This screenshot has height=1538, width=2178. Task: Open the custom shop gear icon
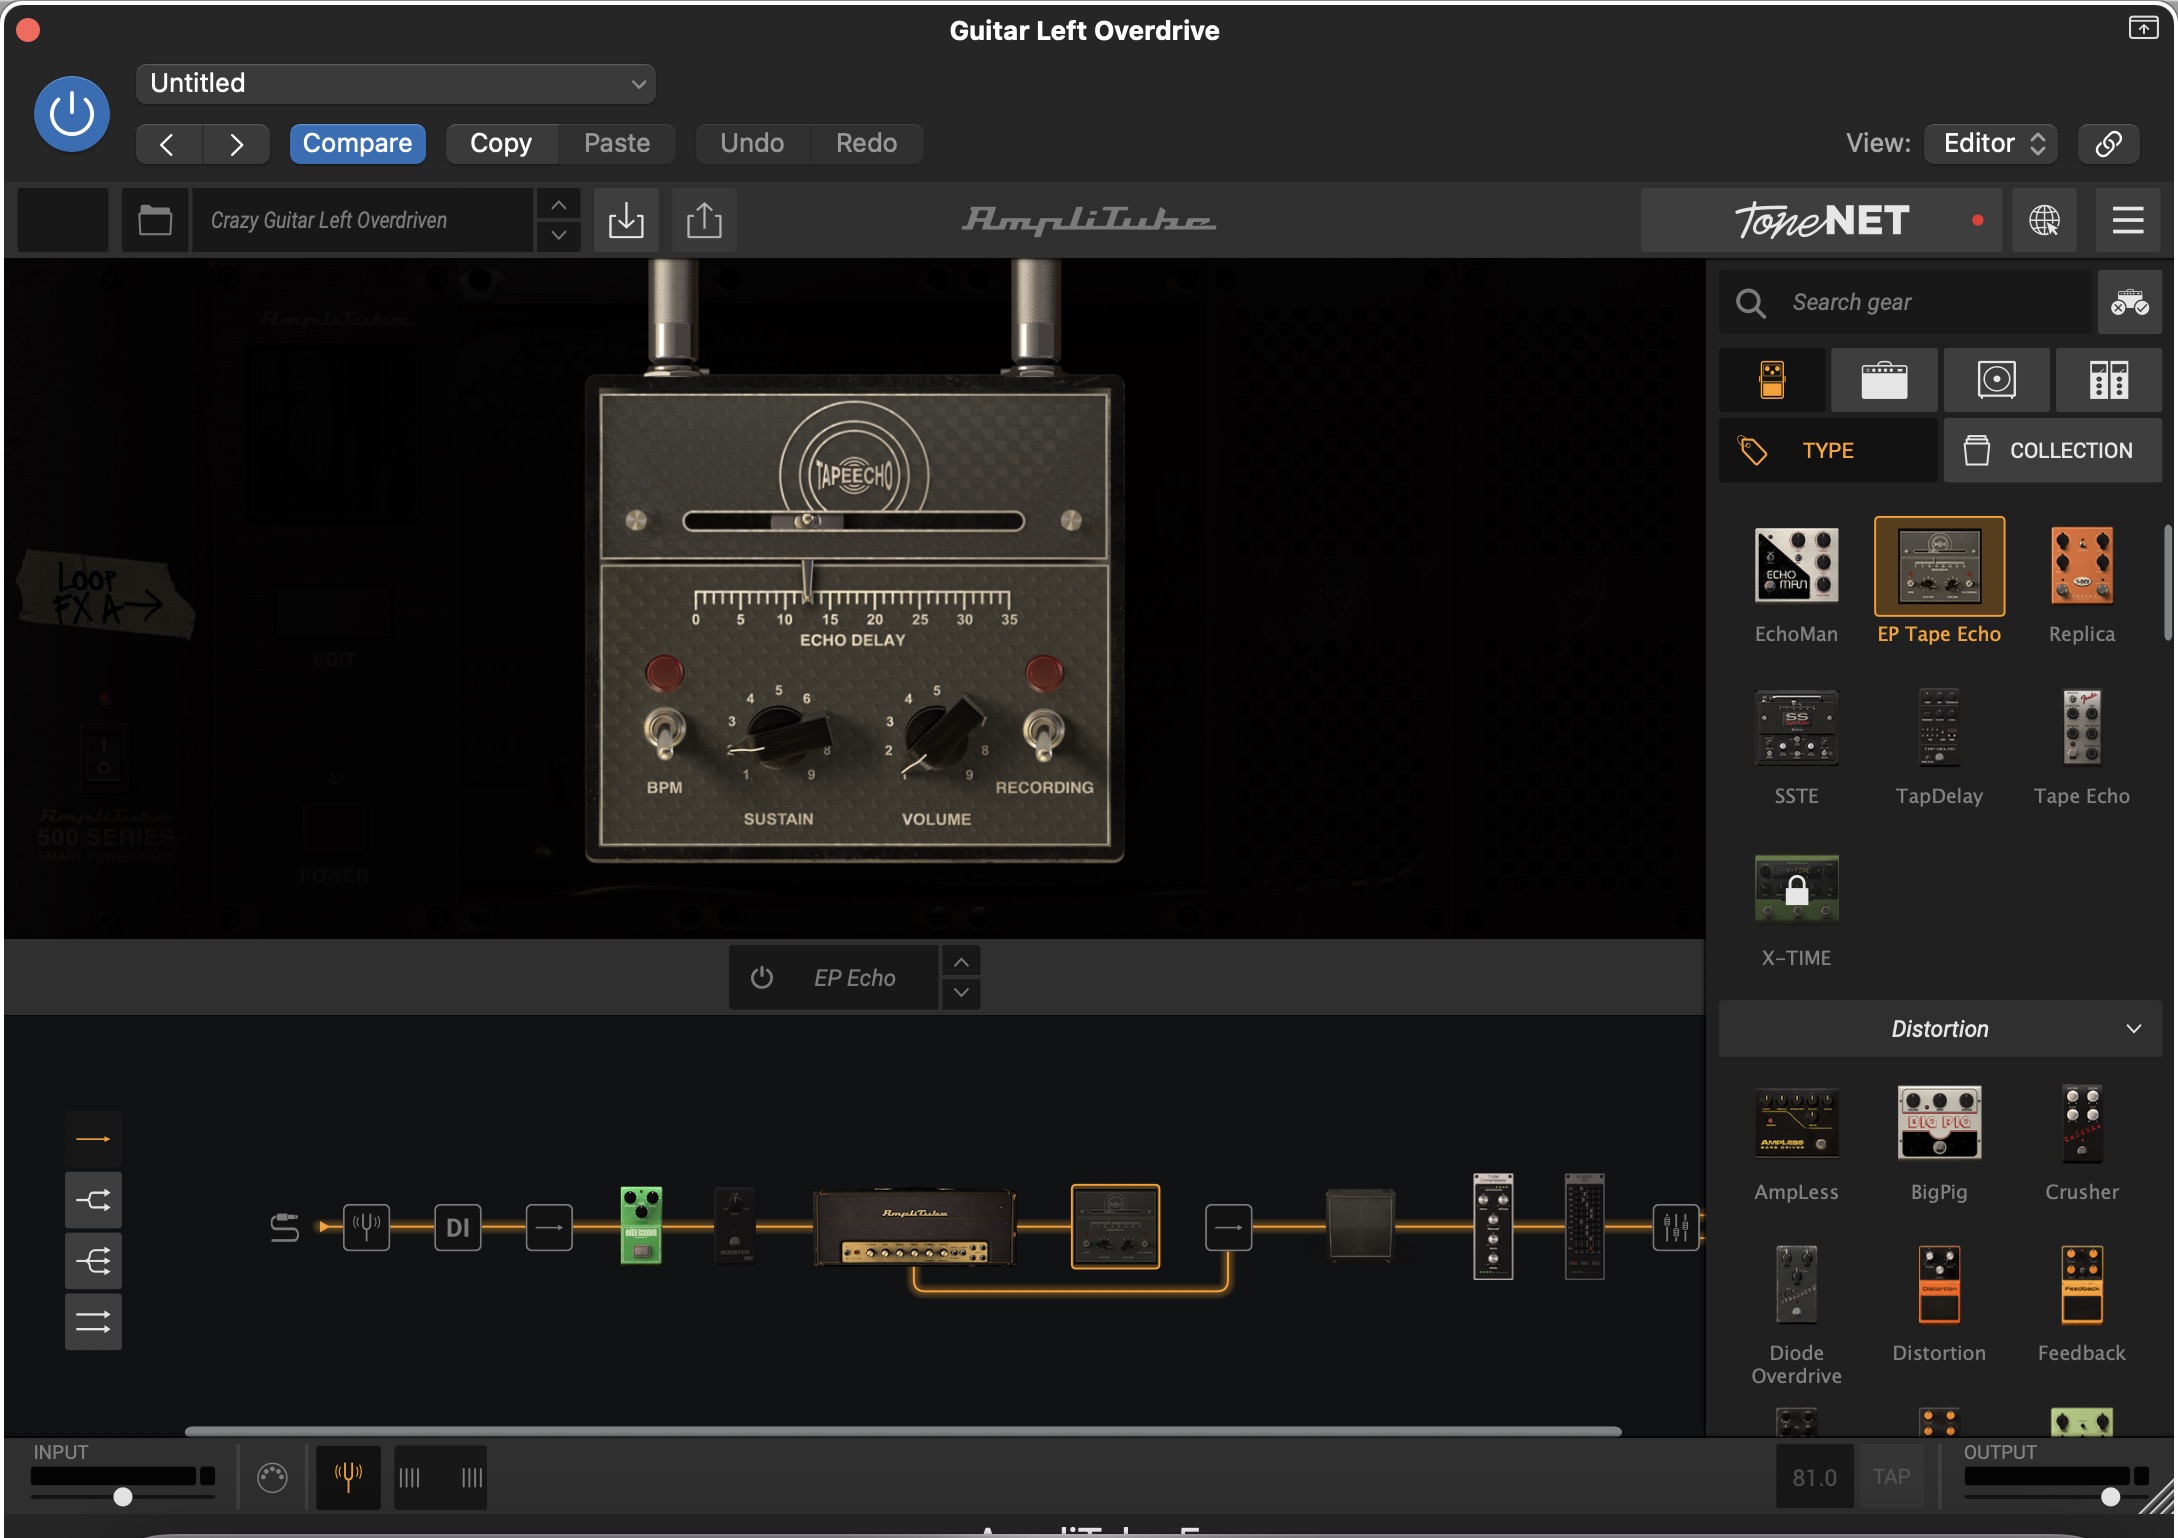click(x=2129, y=302)
